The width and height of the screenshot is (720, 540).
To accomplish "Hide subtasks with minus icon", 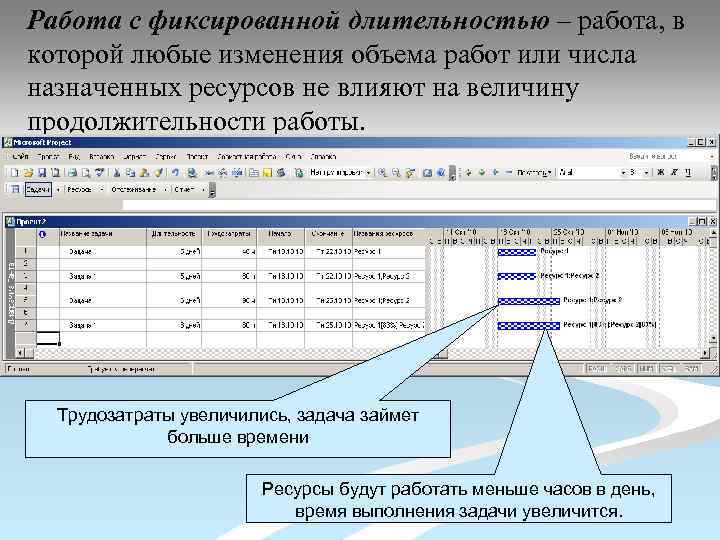I will [508, 173].
